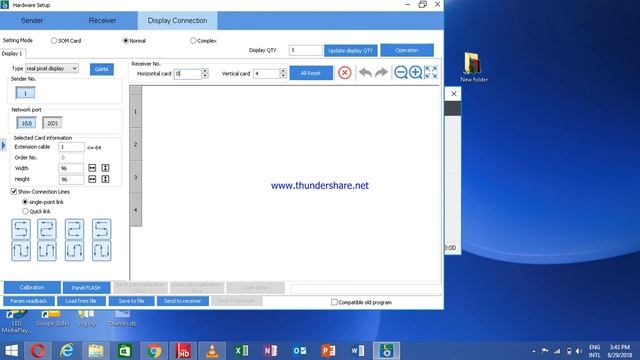Decrease Horizontal card with the down arrow
The image size is (640, 360).
tap(205, 76)
